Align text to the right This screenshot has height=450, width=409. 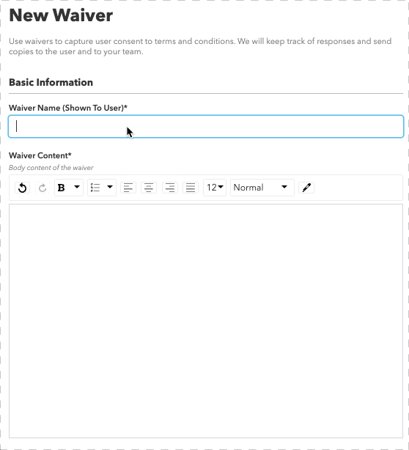170,188
